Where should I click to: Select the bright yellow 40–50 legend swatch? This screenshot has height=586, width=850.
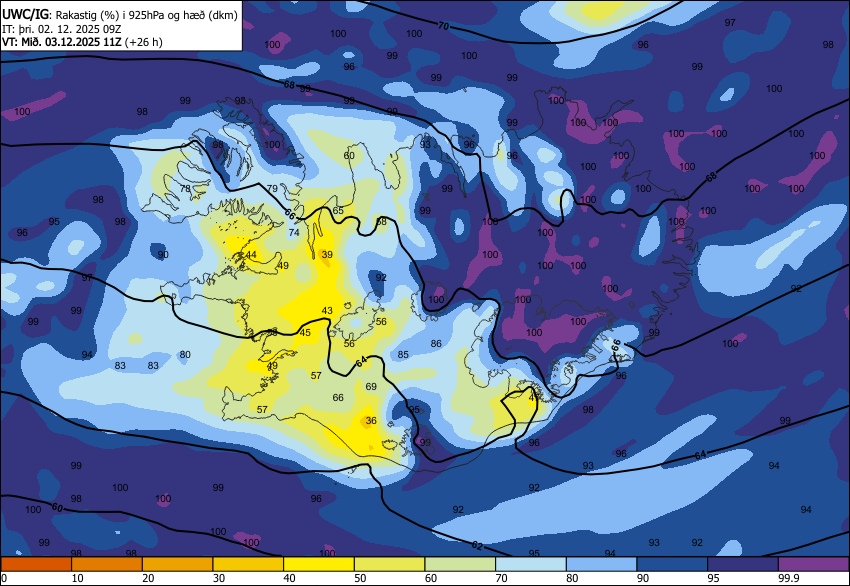point(319,564)
